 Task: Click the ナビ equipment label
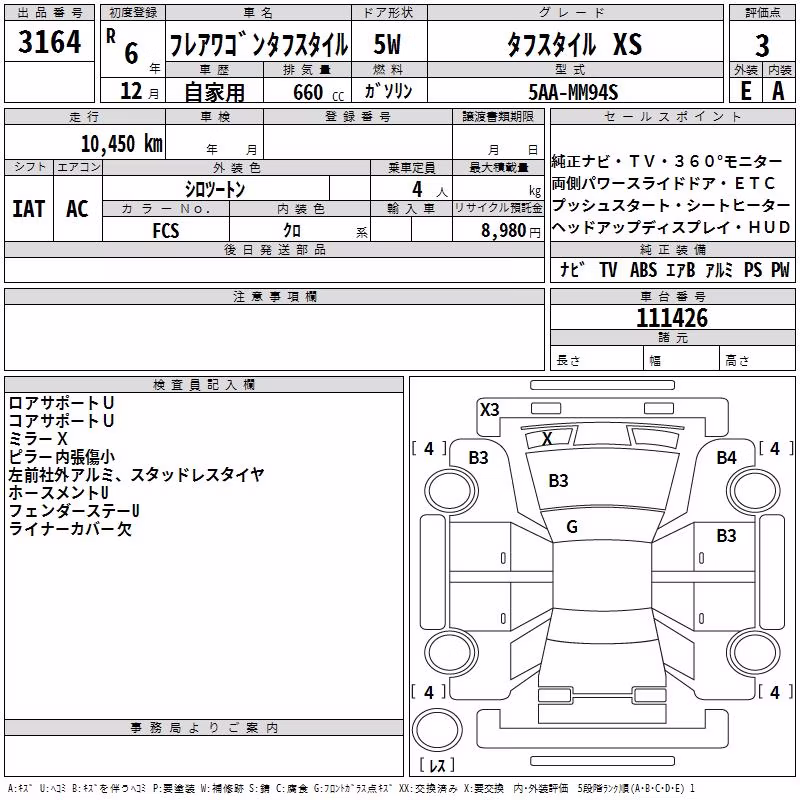point(572,269)
